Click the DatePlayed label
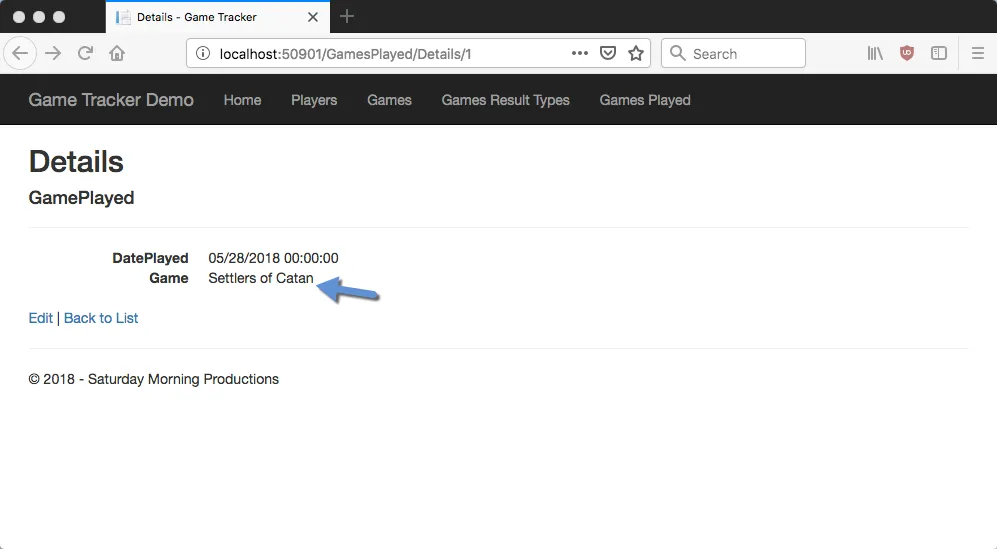Screen dimensions: 997x549 point(150,258)
